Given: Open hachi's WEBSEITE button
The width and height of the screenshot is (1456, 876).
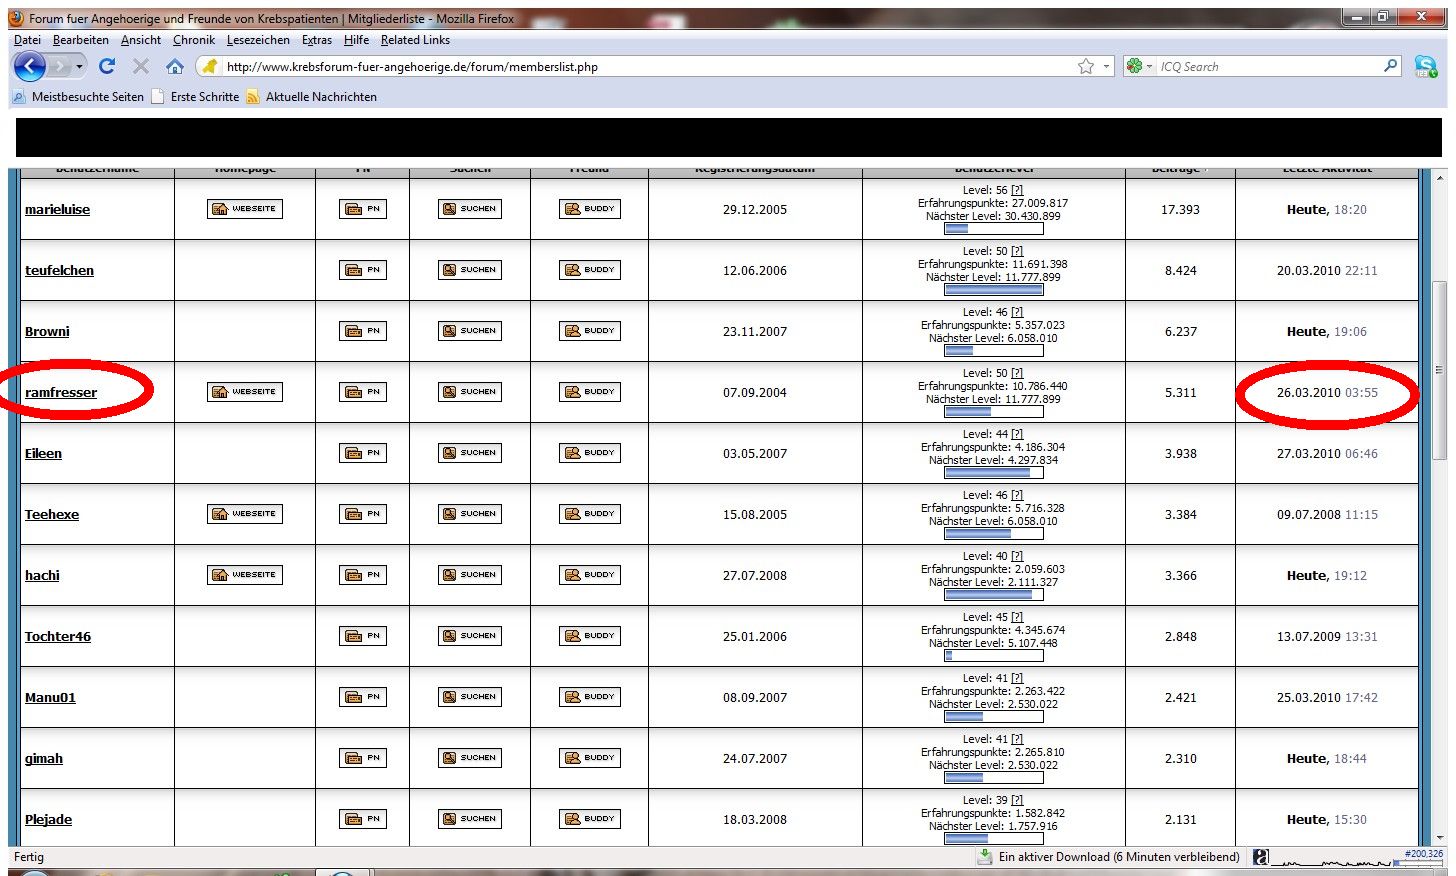Looking at the screenshot, I should [x=244, y=575].
